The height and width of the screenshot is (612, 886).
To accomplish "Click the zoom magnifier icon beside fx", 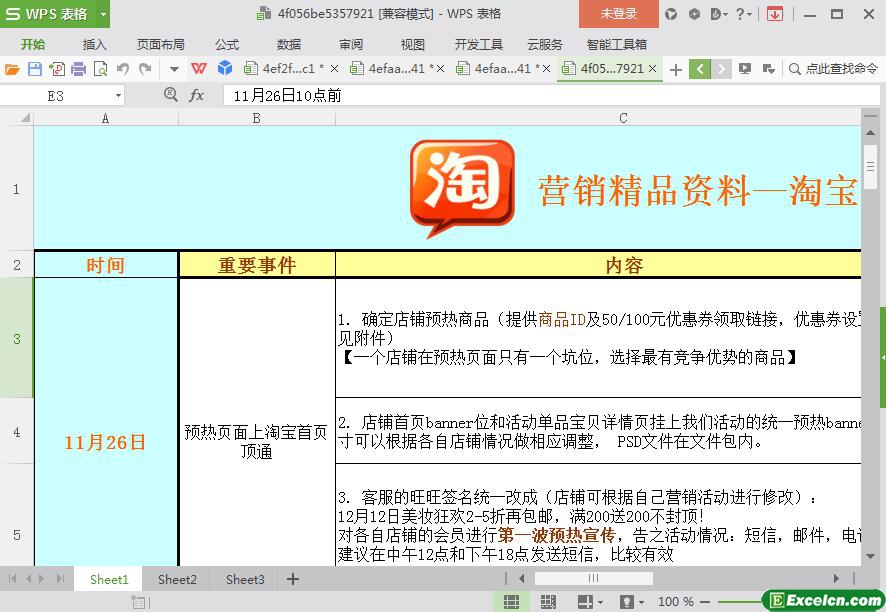I will coord(171,95).
